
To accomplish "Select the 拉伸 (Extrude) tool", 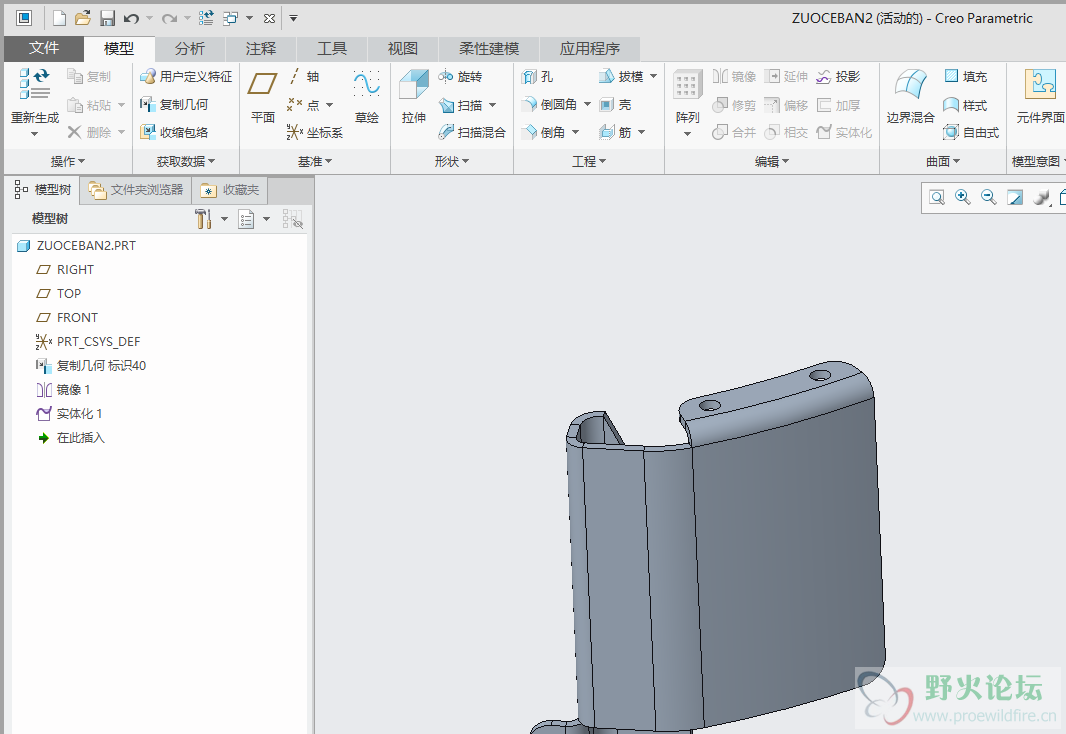I will click(413, 97).
